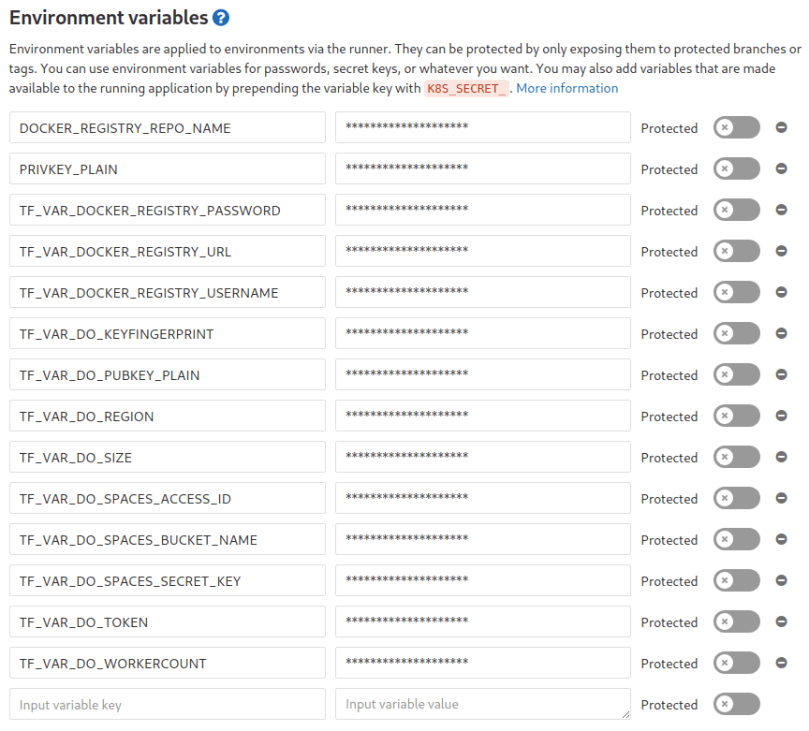
Task: Delete the TF_VAR_DO_TOKEN variable row
Action: (781, 622)
